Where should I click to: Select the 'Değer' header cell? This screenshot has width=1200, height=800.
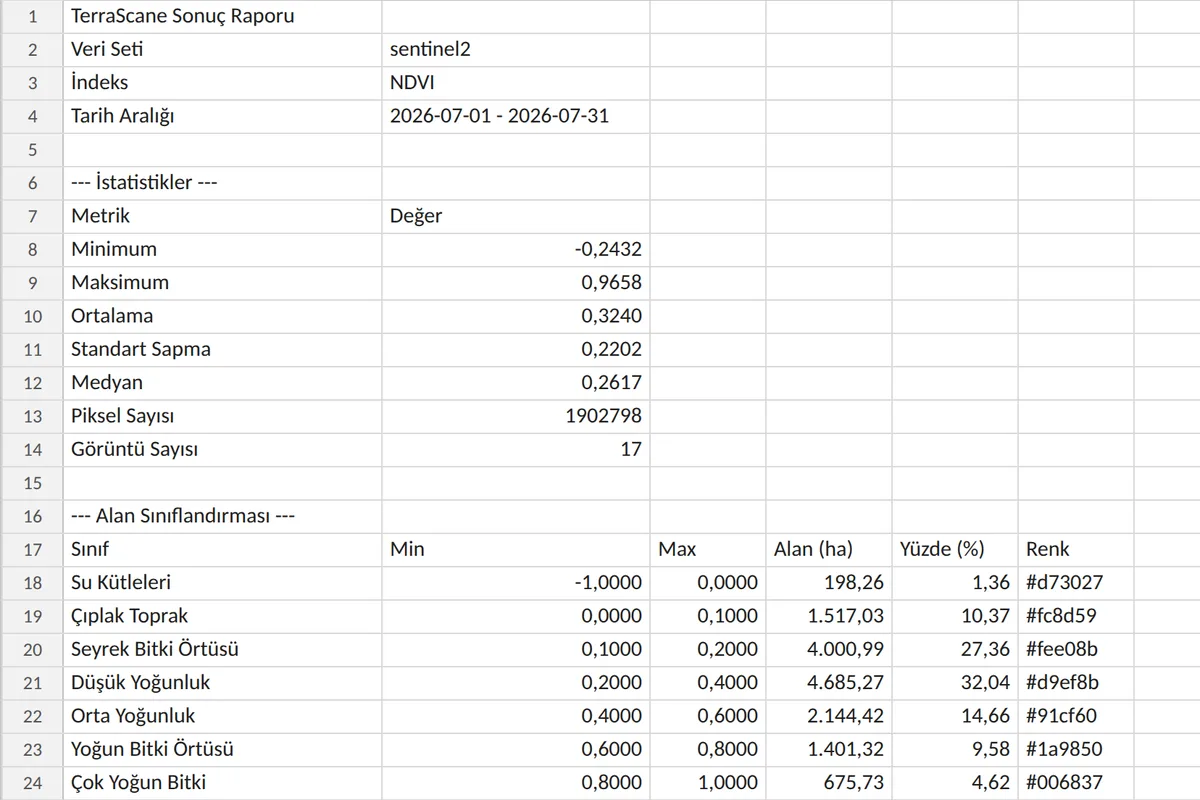click(x=516, y=216)
